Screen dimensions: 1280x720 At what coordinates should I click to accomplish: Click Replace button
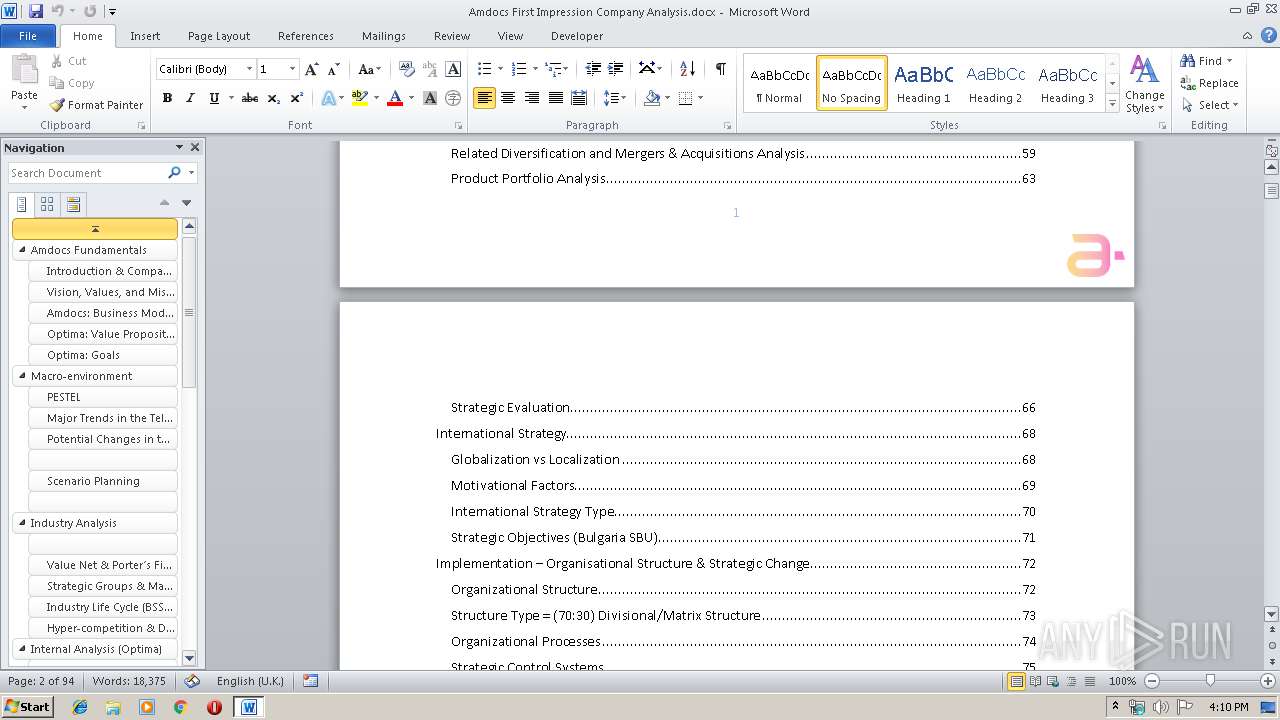pyautogui.click(x=1209, y=83)
